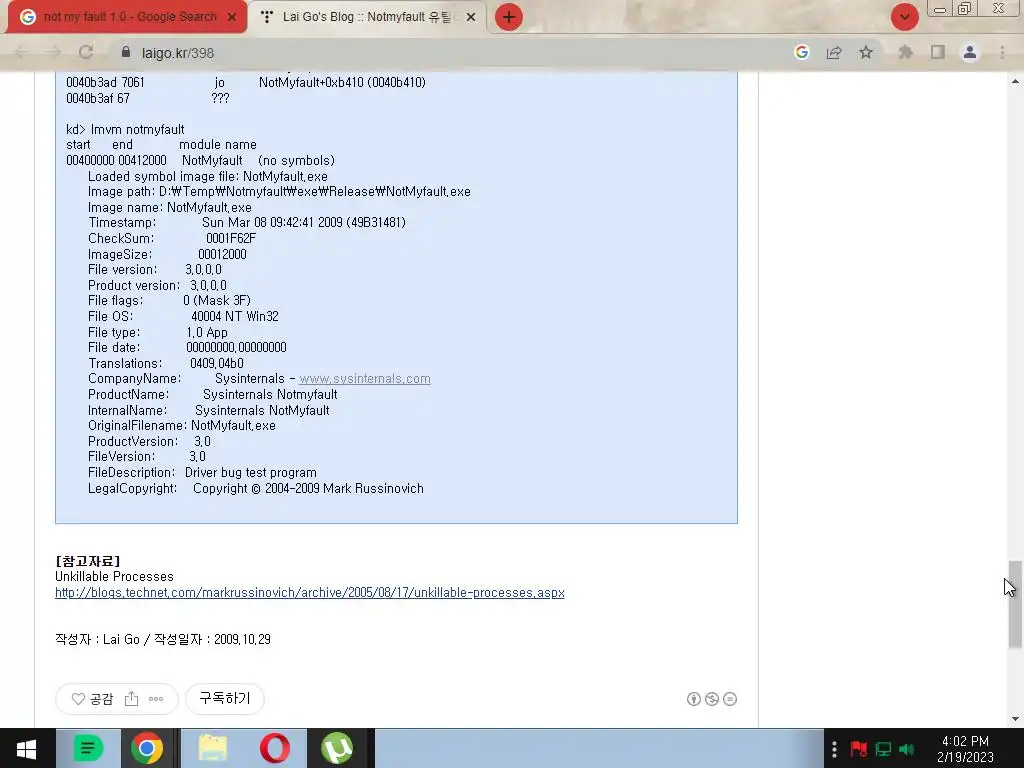Click the Google icon in address bar

pos(802,52)
